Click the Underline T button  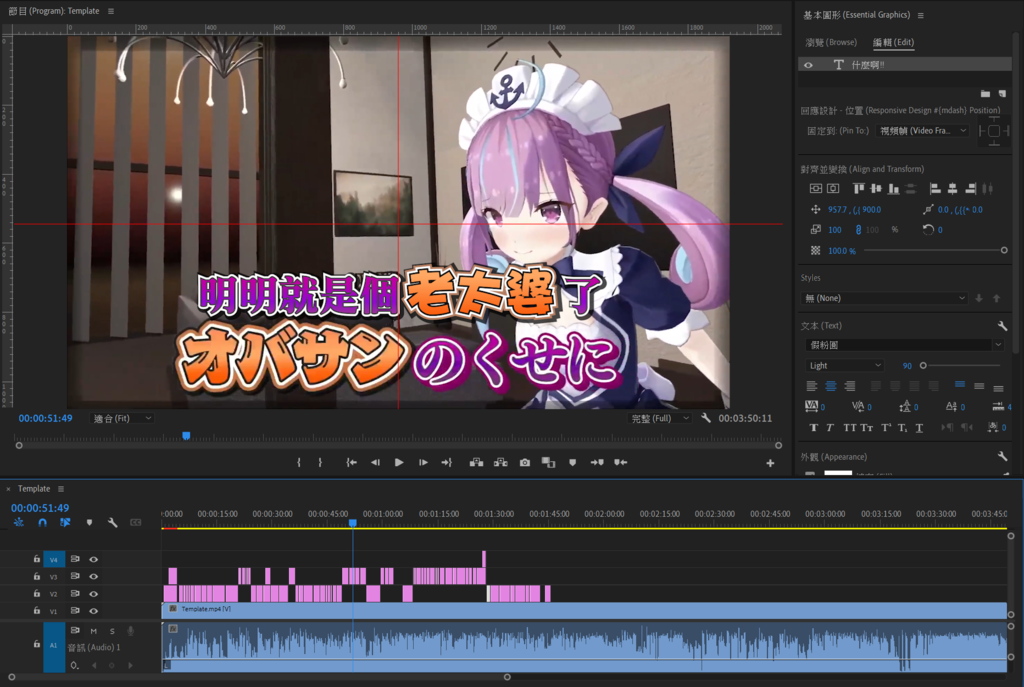[920, 428]
